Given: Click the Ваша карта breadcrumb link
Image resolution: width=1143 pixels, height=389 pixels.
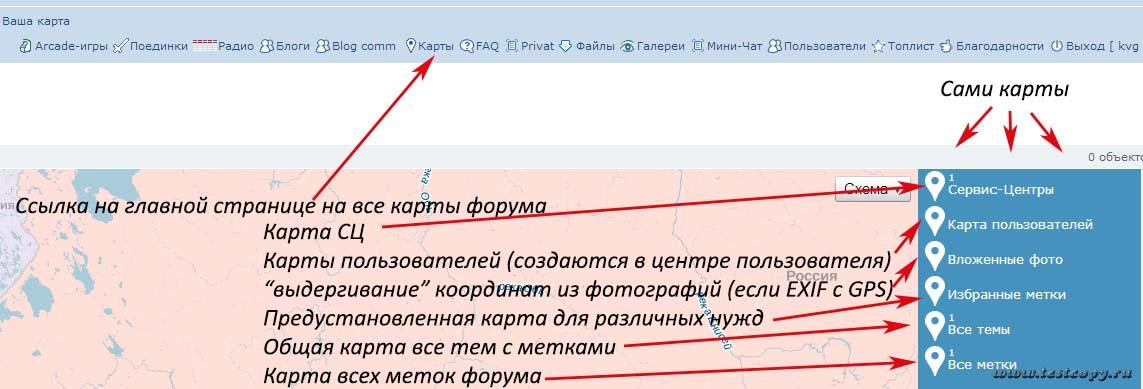Looking at the screenshot, I should 36,22.
